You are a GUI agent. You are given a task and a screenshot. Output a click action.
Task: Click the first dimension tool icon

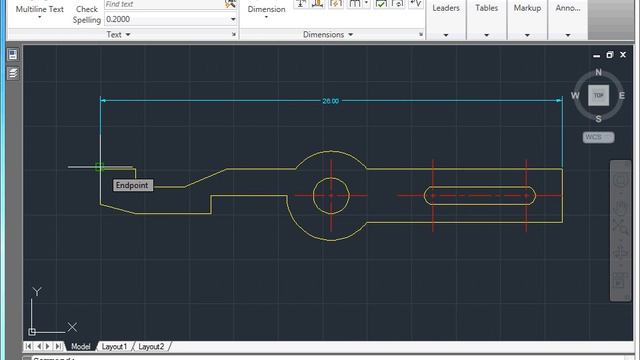point(301,4)
